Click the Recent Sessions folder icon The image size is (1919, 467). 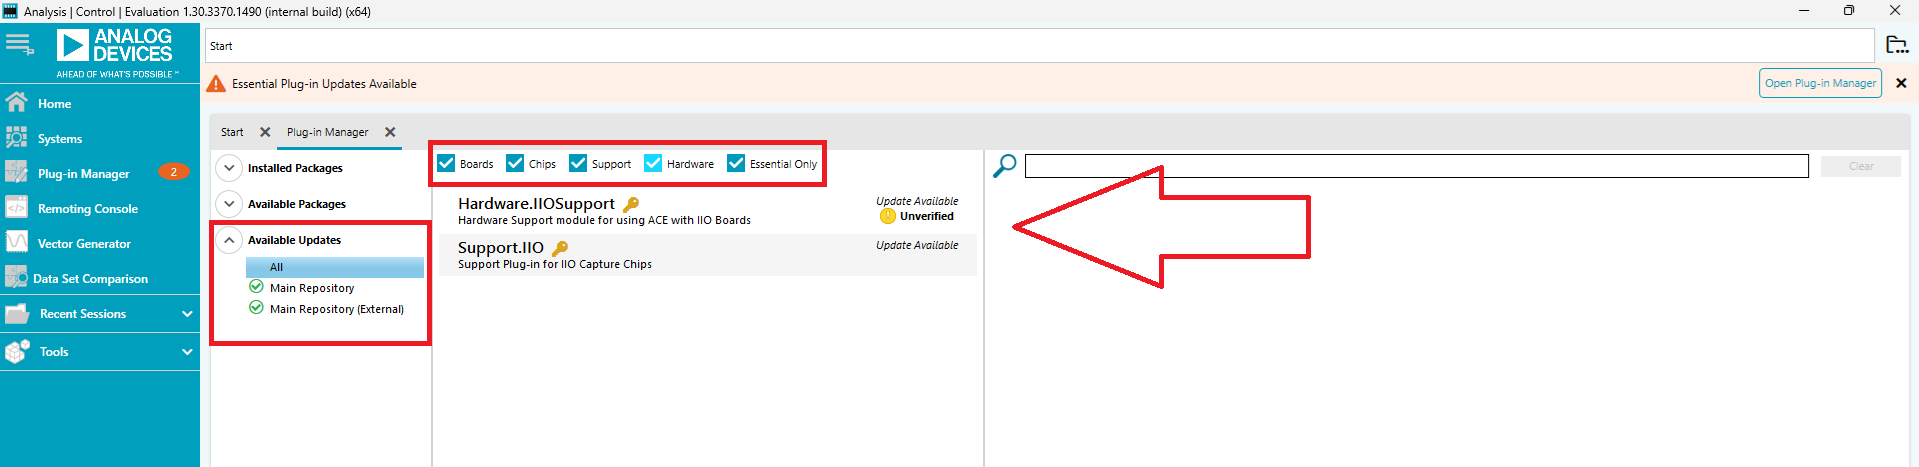pos(16,314)
